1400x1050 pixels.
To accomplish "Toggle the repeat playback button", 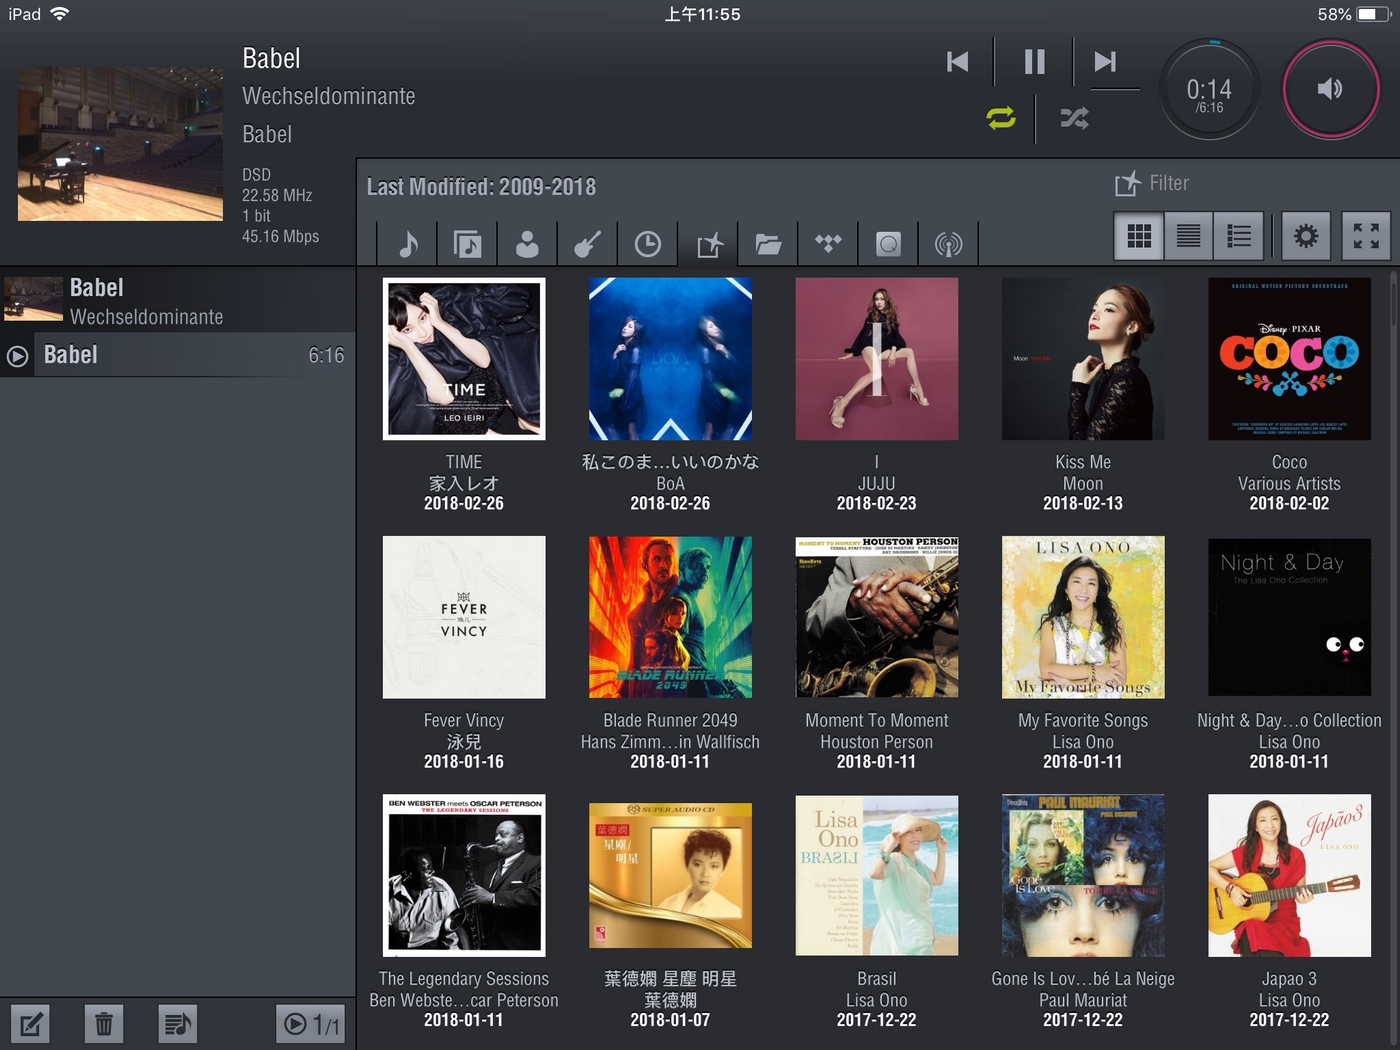I will (x=1001, y=118).
